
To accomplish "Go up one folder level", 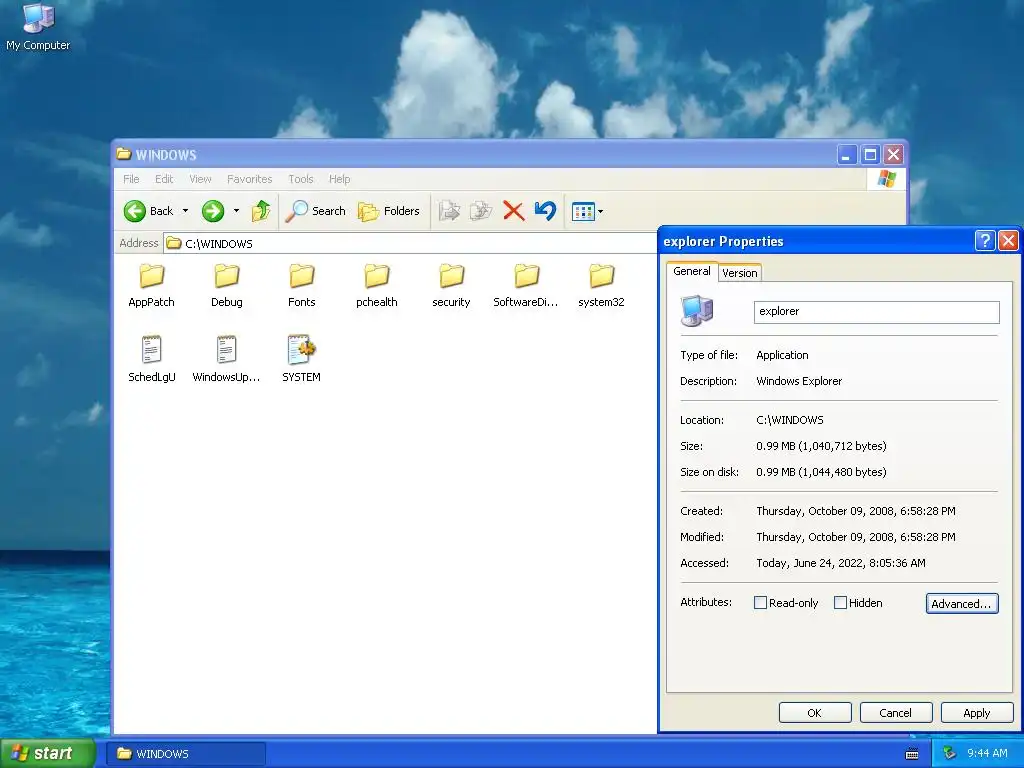I will (261, 211).
